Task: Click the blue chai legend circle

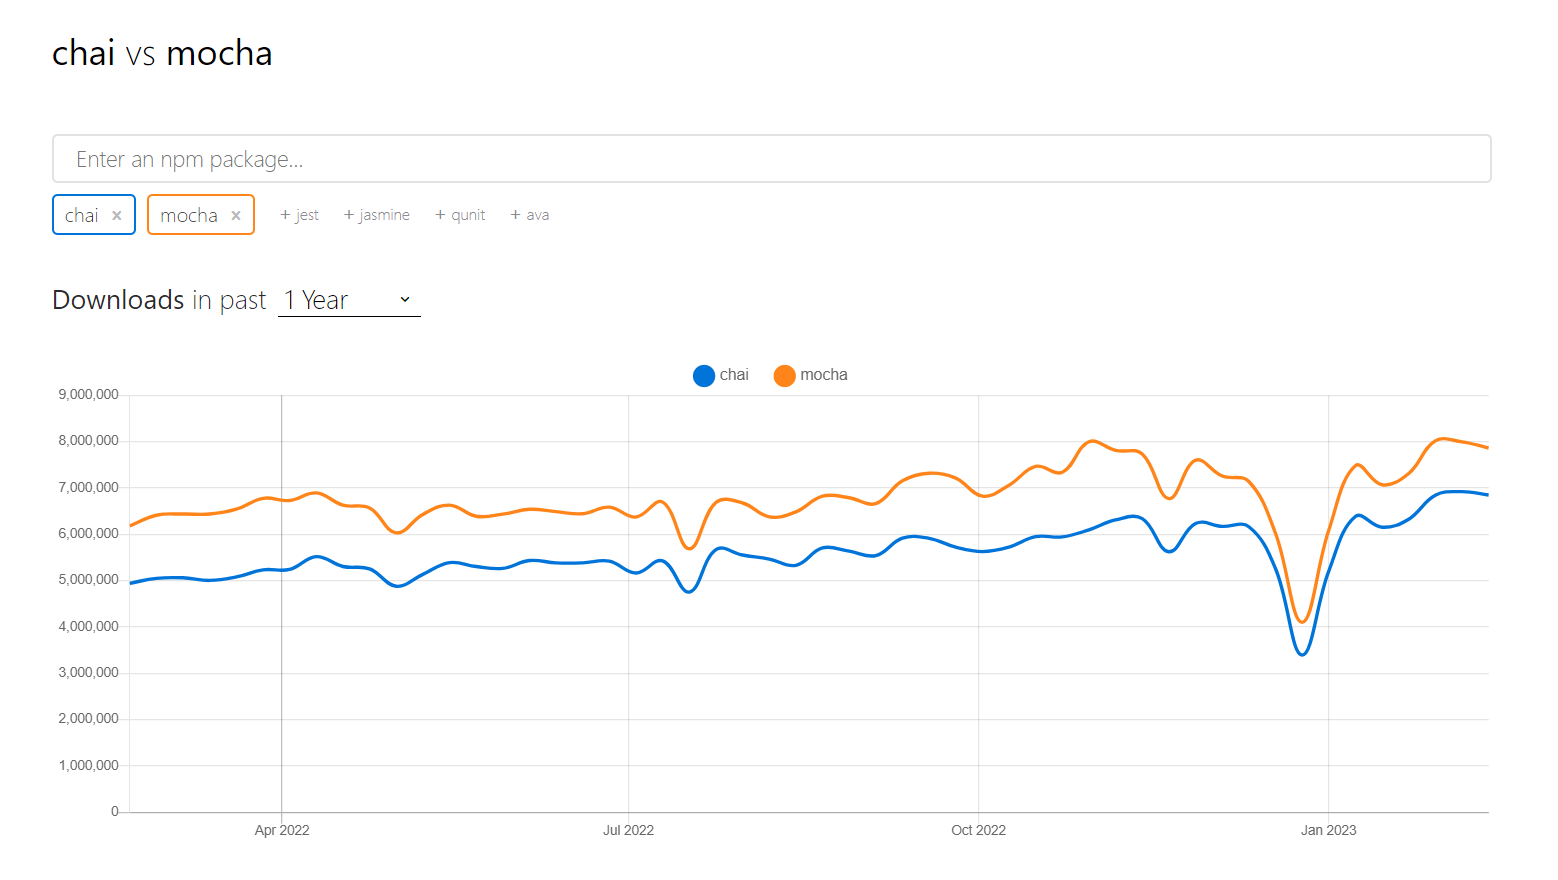Action: click(x=704, y=375)
